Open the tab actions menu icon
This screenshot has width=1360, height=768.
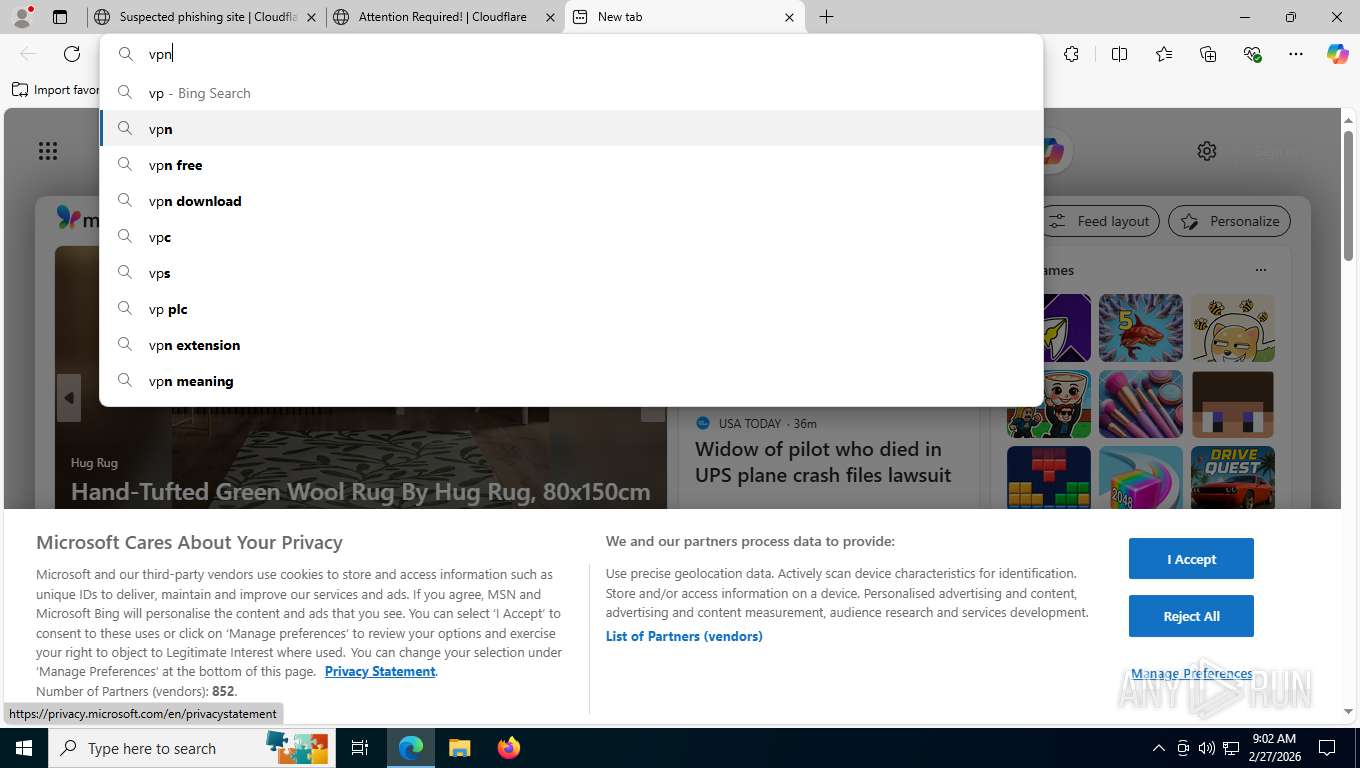point(60,17)
